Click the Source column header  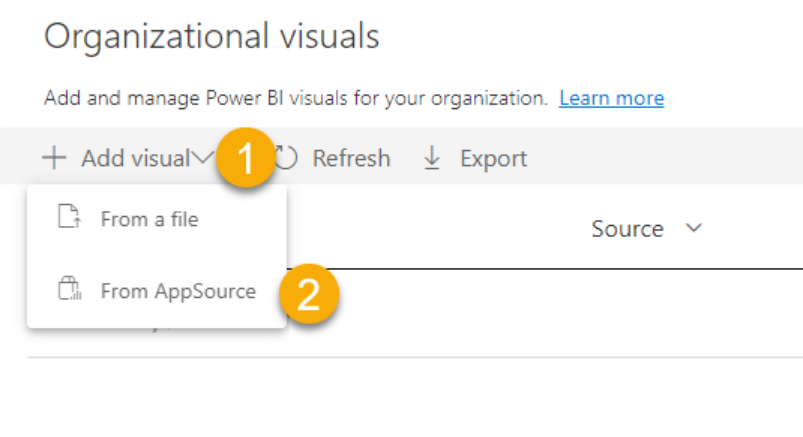[x=627, y=228]
